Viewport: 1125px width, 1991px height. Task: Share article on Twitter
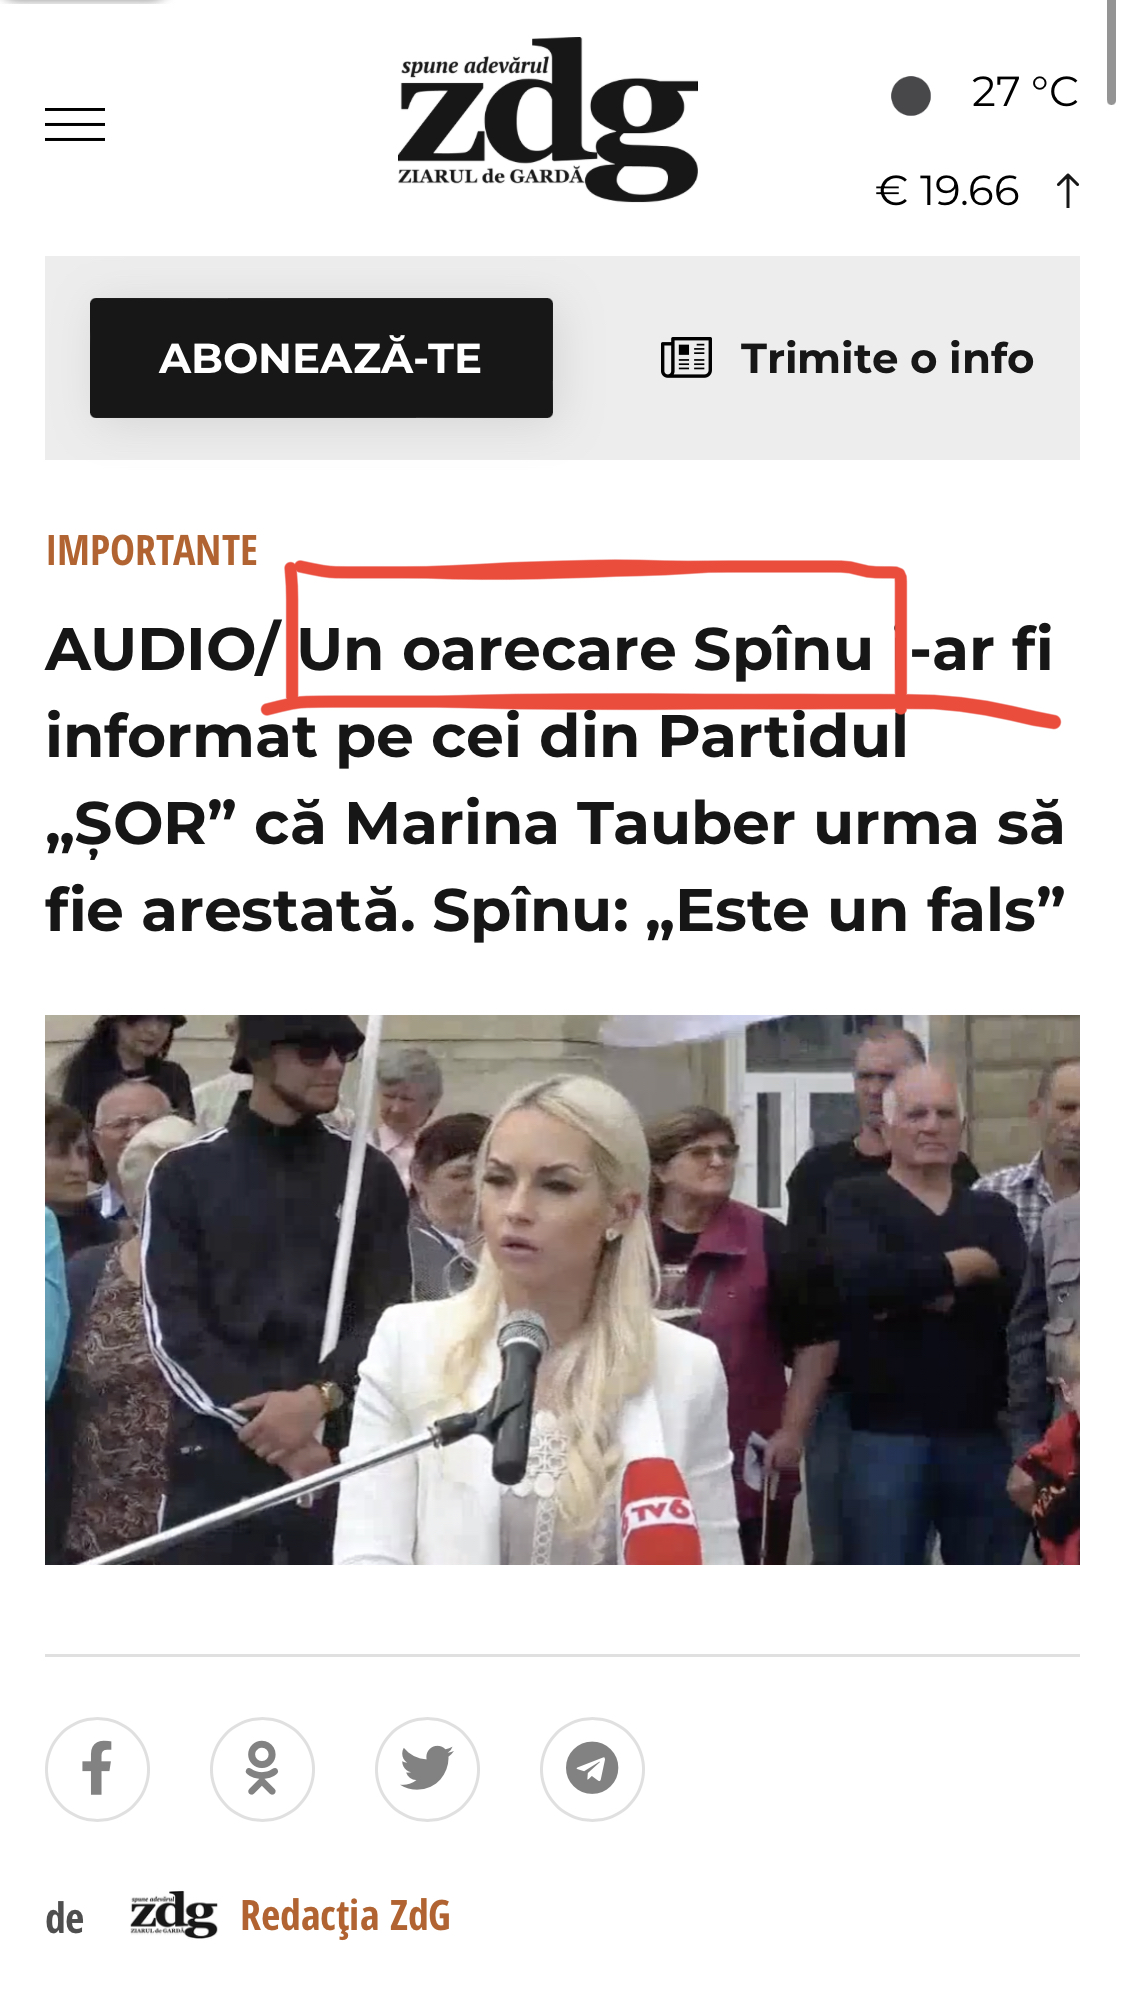click(427, 1769)
